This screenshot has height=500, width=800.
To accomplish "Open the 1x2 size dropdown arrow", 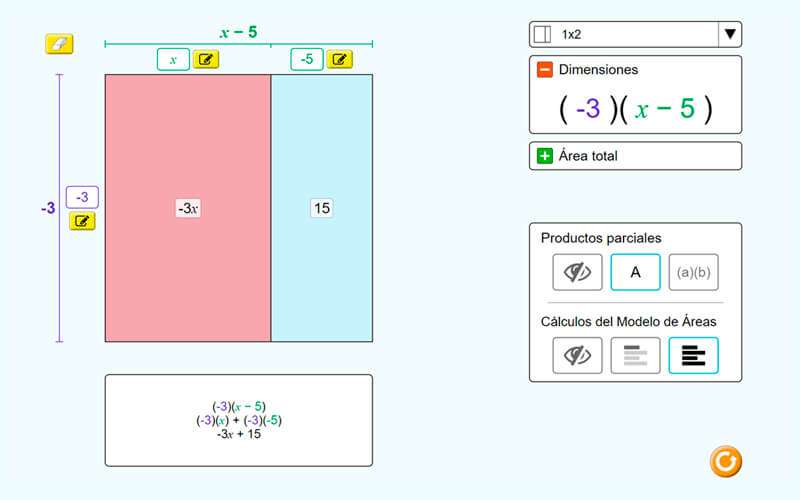I will (x=730, y=35).
